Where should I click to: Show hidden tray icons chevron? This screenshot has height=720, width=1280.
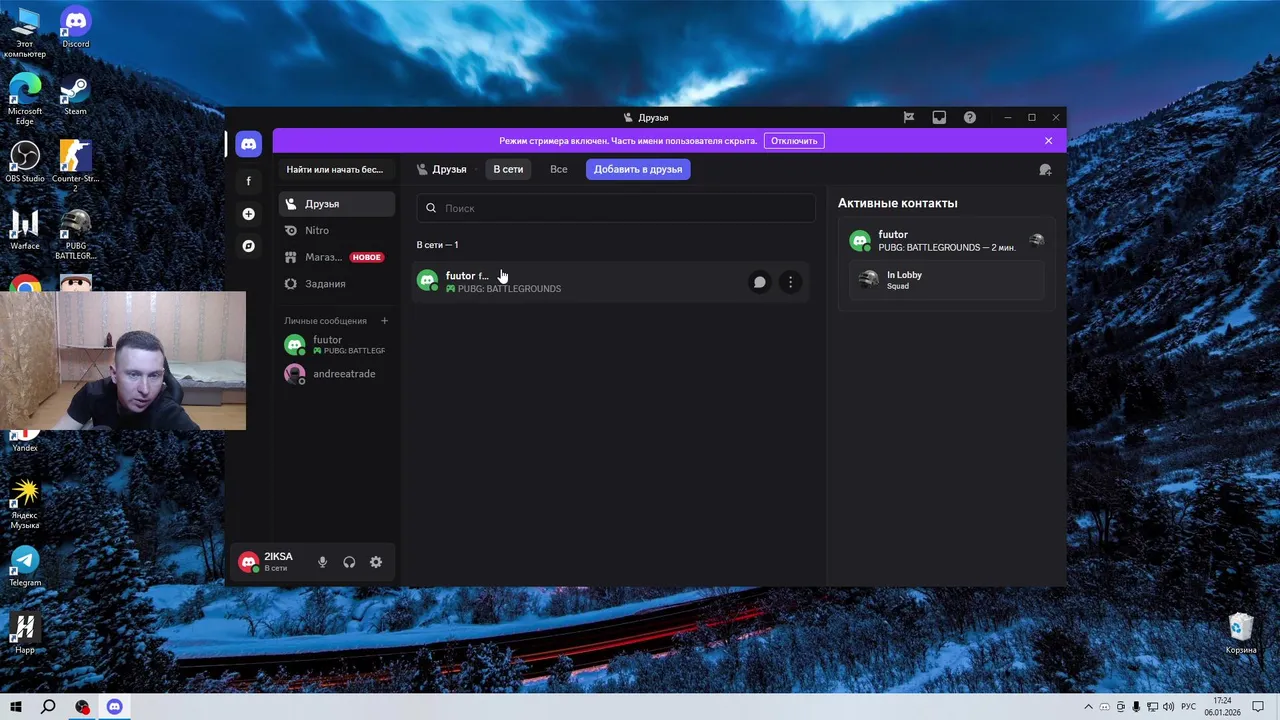click(1088, 707)
